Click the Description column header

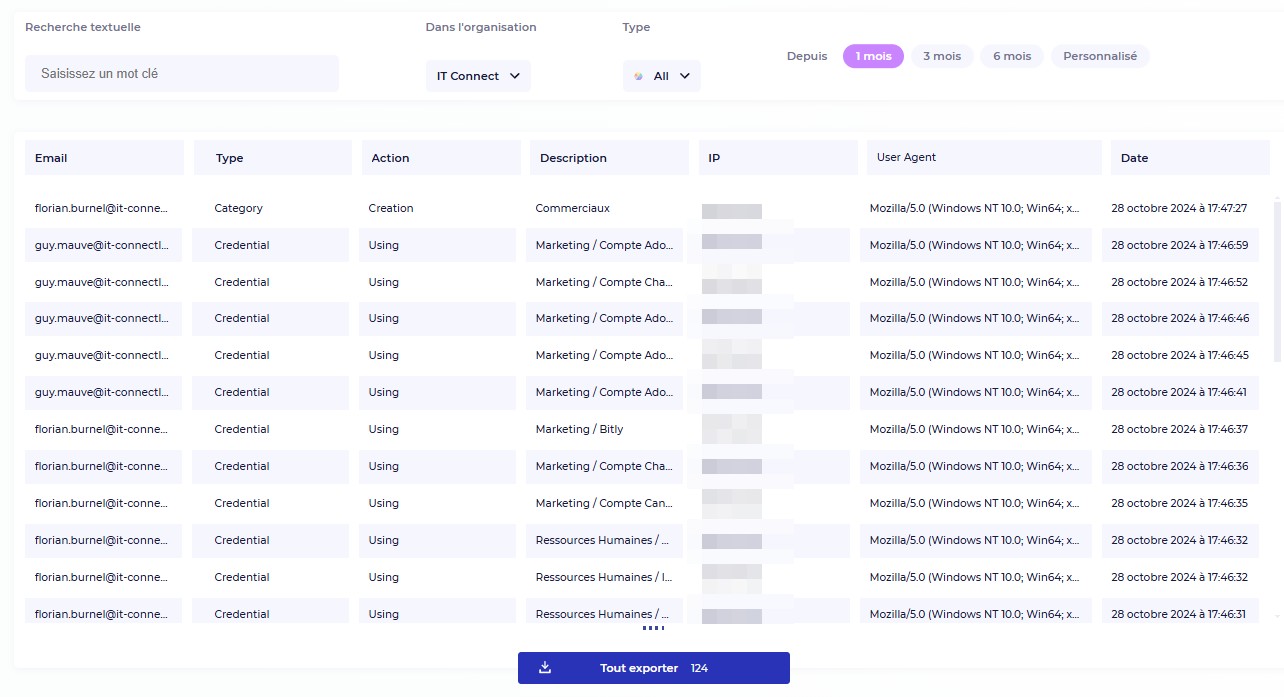click(x=608, y=158)
